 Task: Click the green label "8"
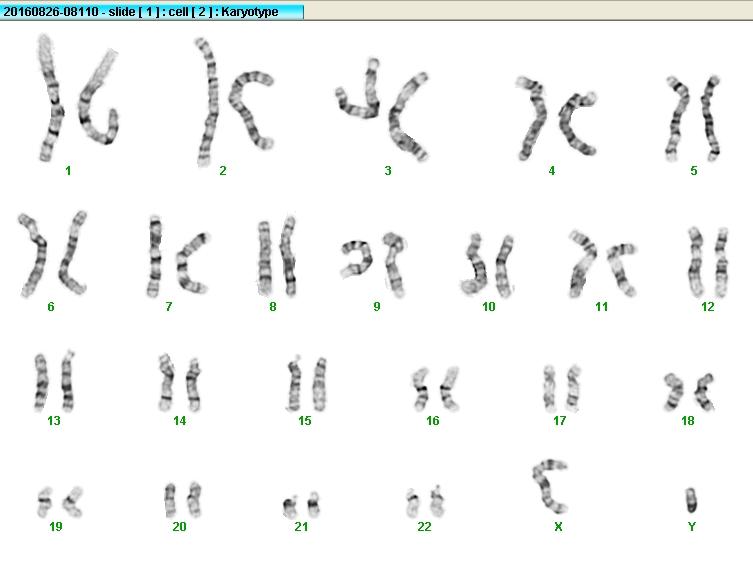coord(273,306)
